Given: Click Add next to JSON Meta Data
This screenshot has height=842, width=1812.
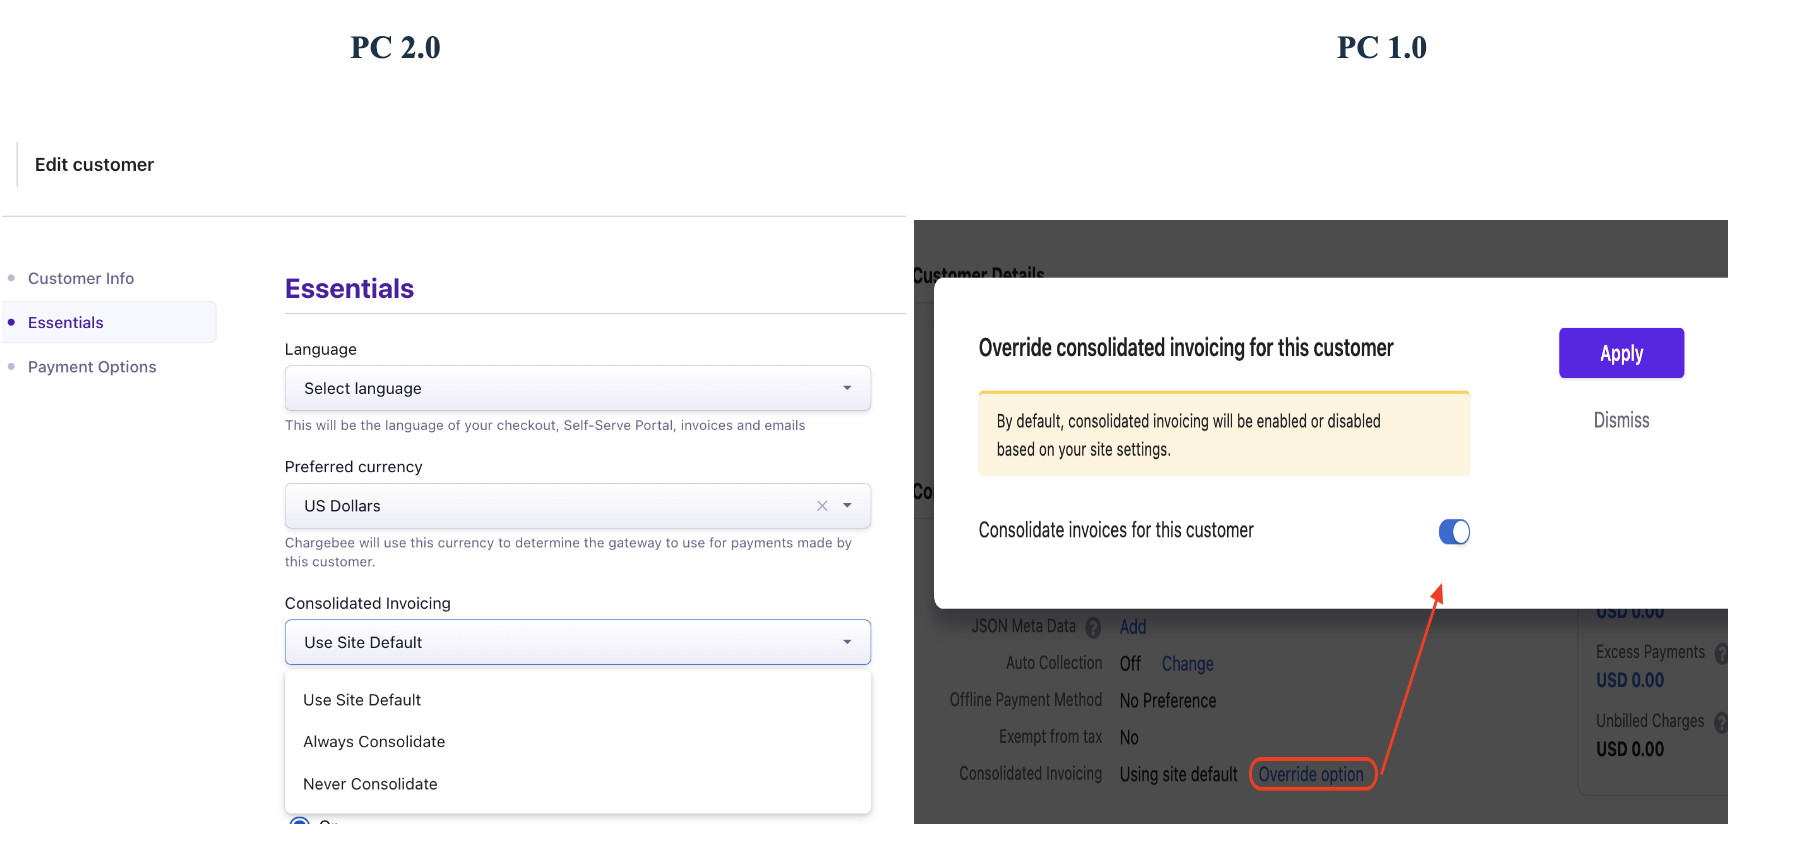Looking at the screenshot, I should 1133,627.
